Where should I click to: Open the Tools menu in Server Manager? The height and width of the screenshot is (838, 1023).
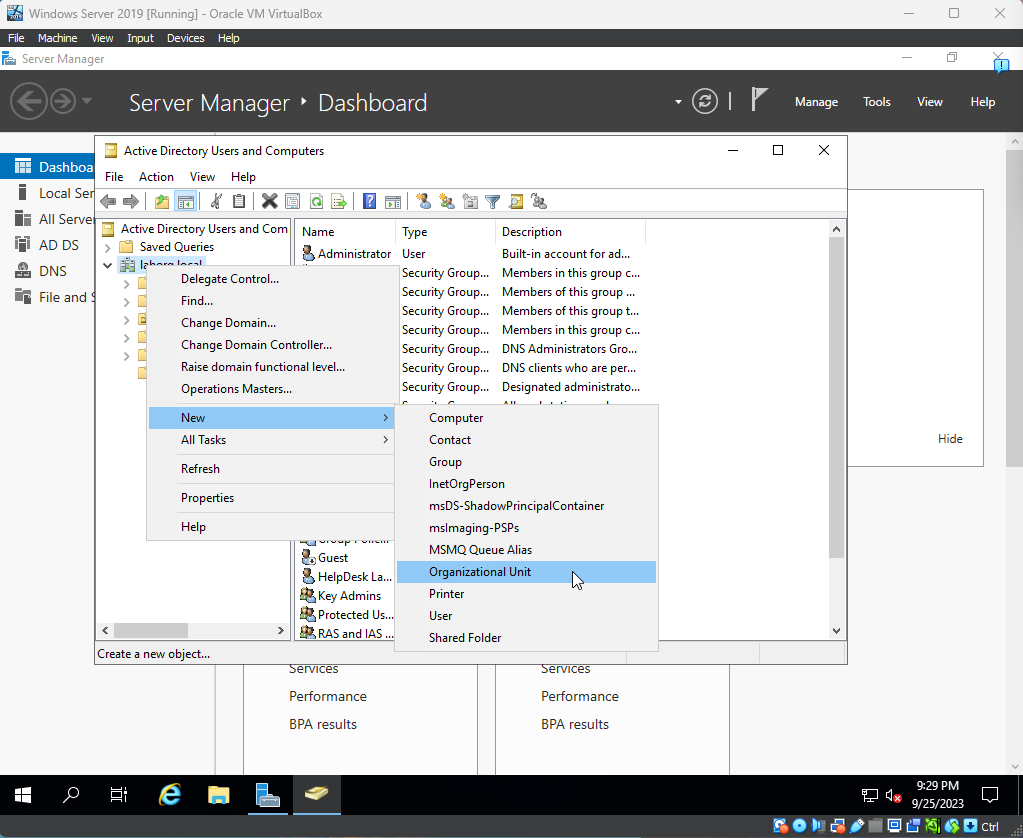click(x=876, y=102)
